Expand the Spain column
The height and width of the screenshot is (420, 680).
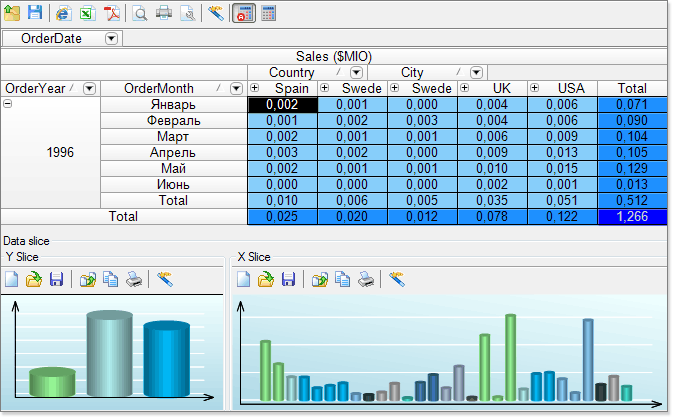pos(255,88)
